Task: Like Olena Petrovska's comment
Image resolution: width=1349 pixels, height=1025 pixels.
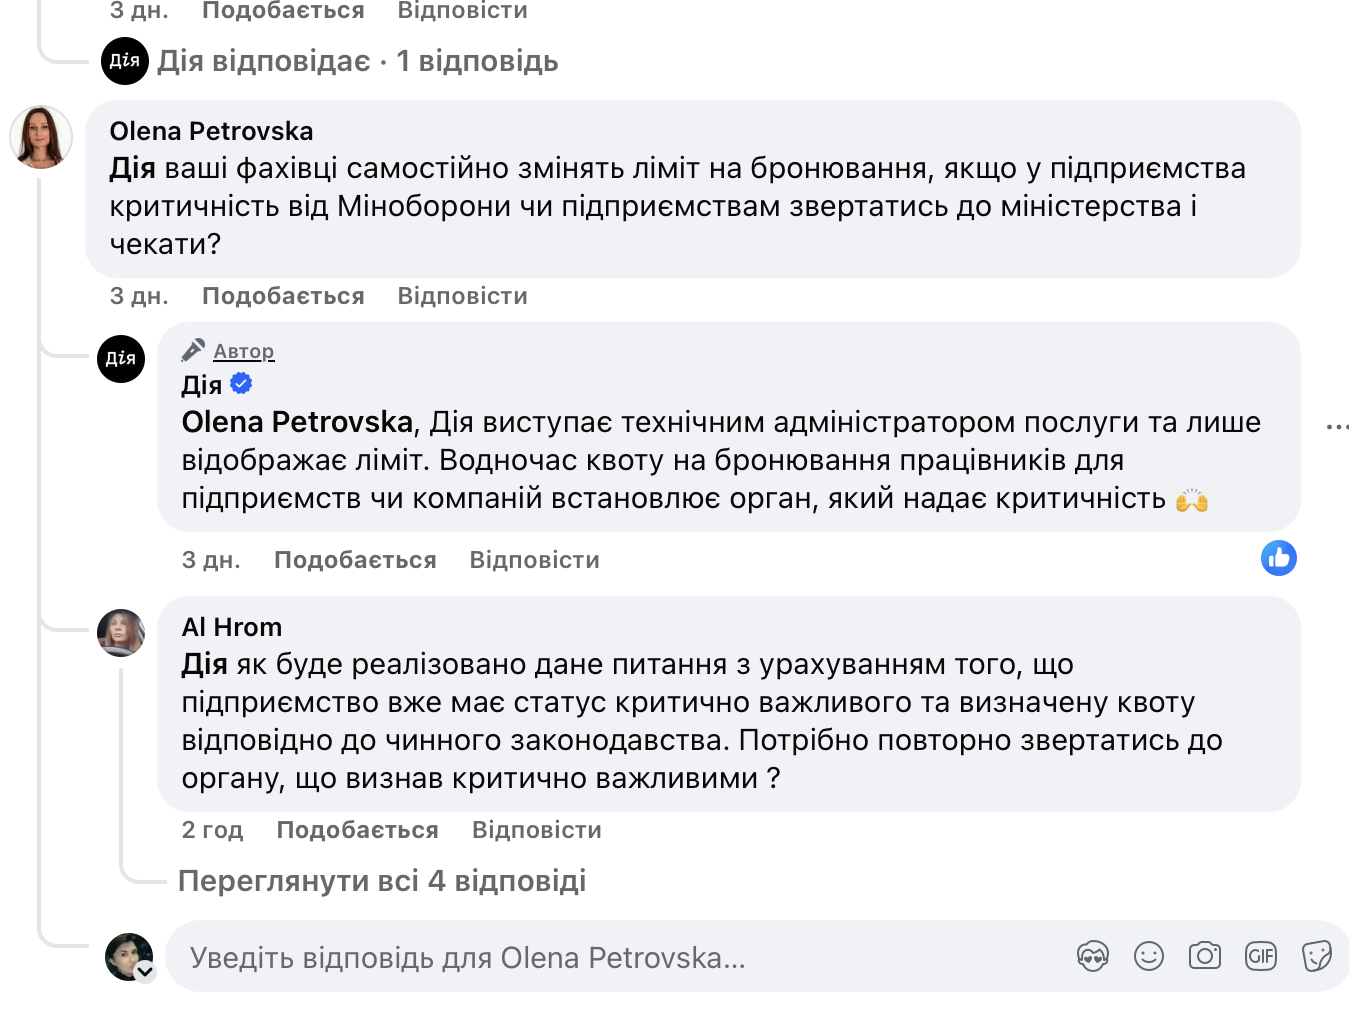Action: [x=283, y=296]
